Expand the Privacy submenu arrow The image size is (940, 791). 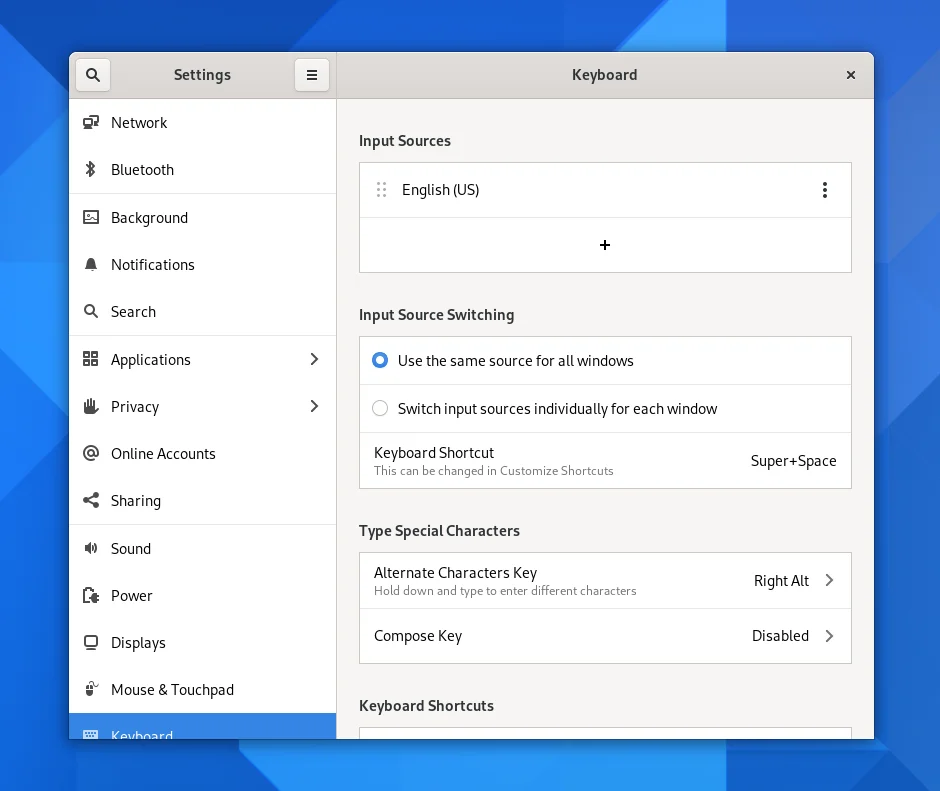point(314,407)
